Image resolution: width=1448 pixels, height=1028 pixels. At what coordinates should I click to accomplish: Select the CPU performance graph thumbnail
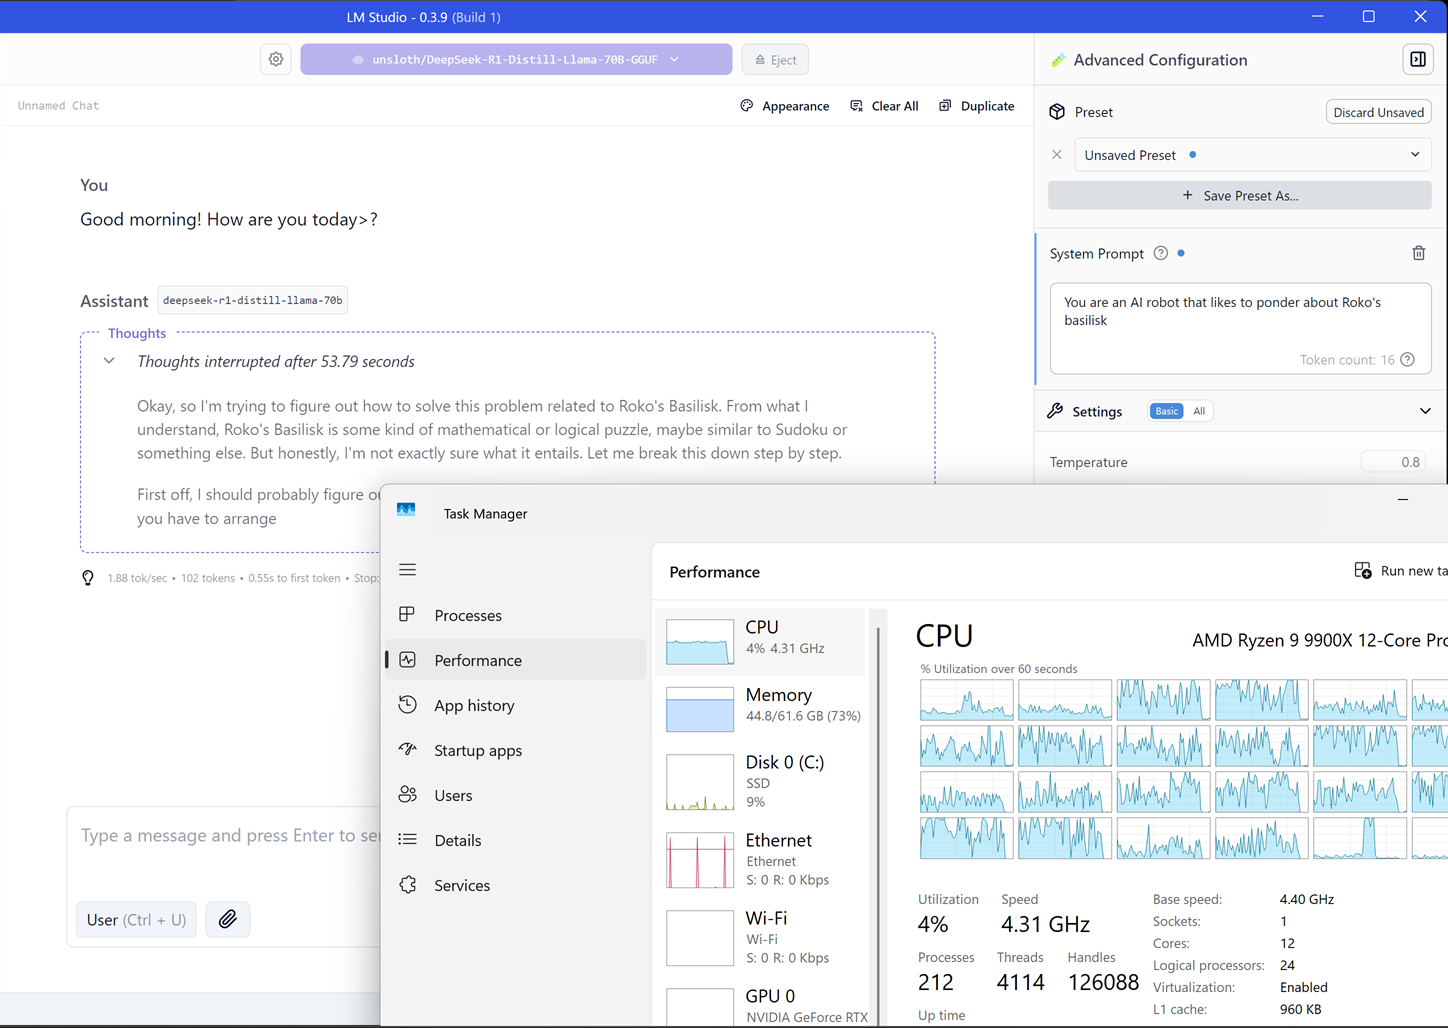point(700,641)
